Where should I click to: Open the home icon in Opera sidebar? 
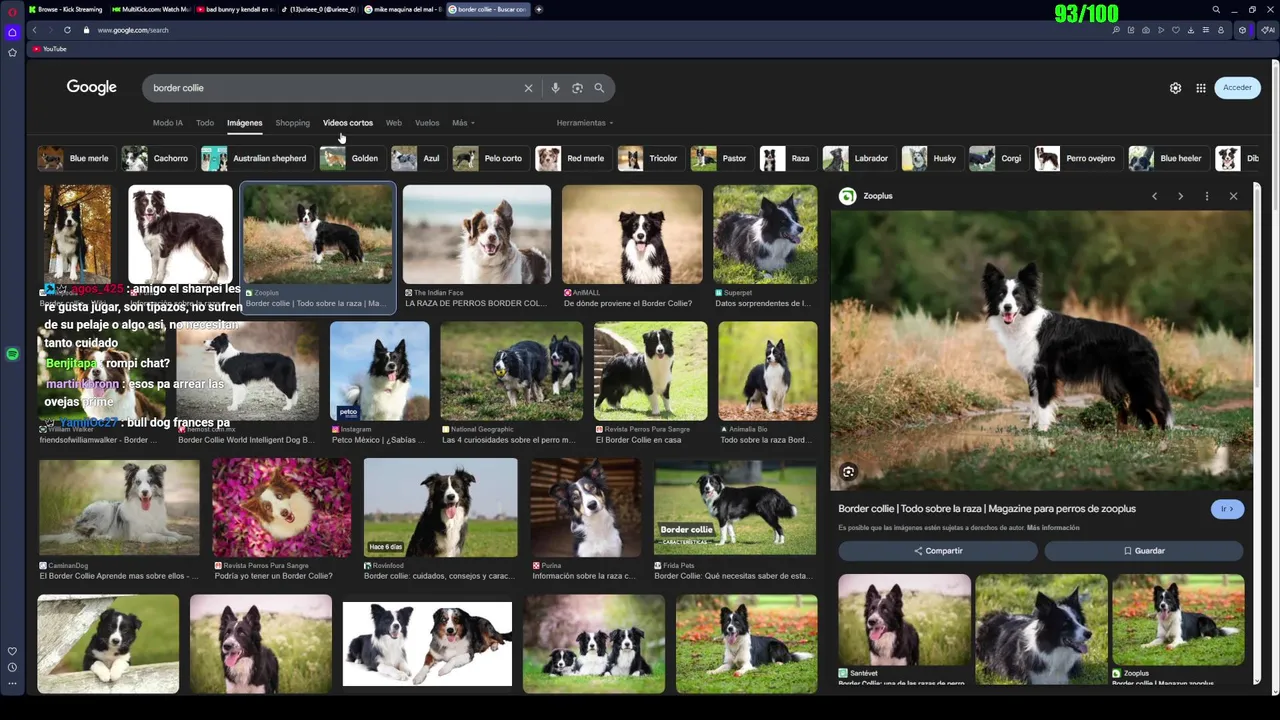pos(12,32)
